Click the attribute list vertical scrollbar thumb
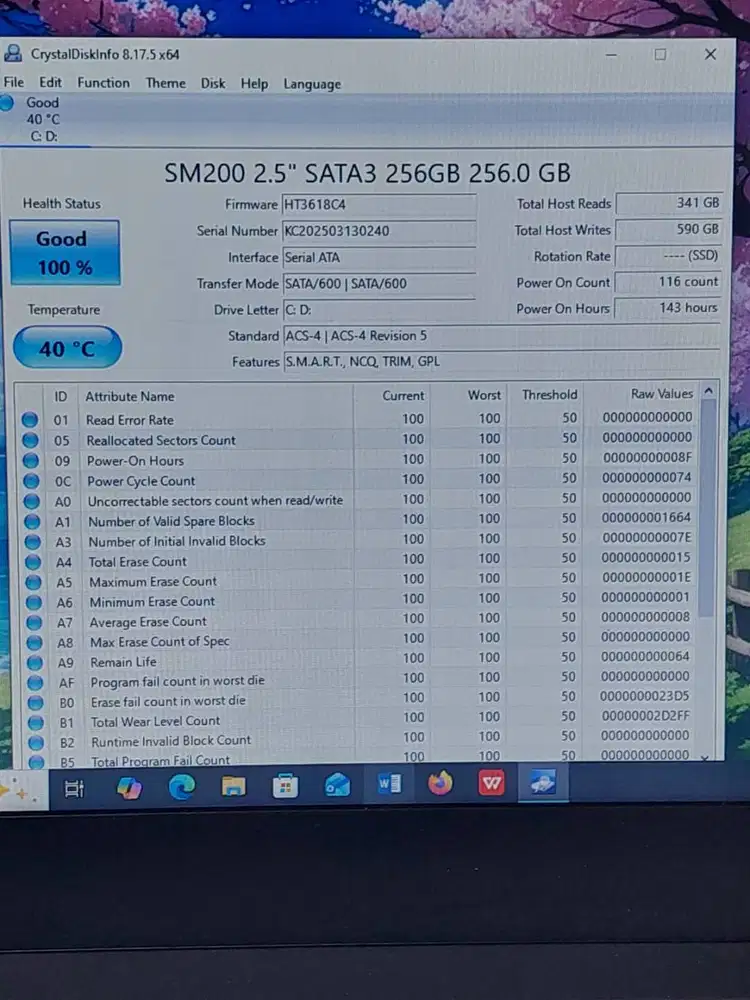Image resolution: width=750 pixels, height=1000 pixels. (707, 508)
